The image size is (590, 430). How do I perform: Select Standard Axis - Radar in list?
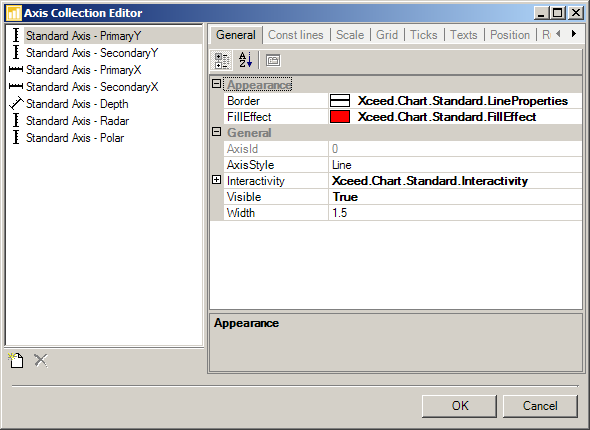[x=78, y=121]
